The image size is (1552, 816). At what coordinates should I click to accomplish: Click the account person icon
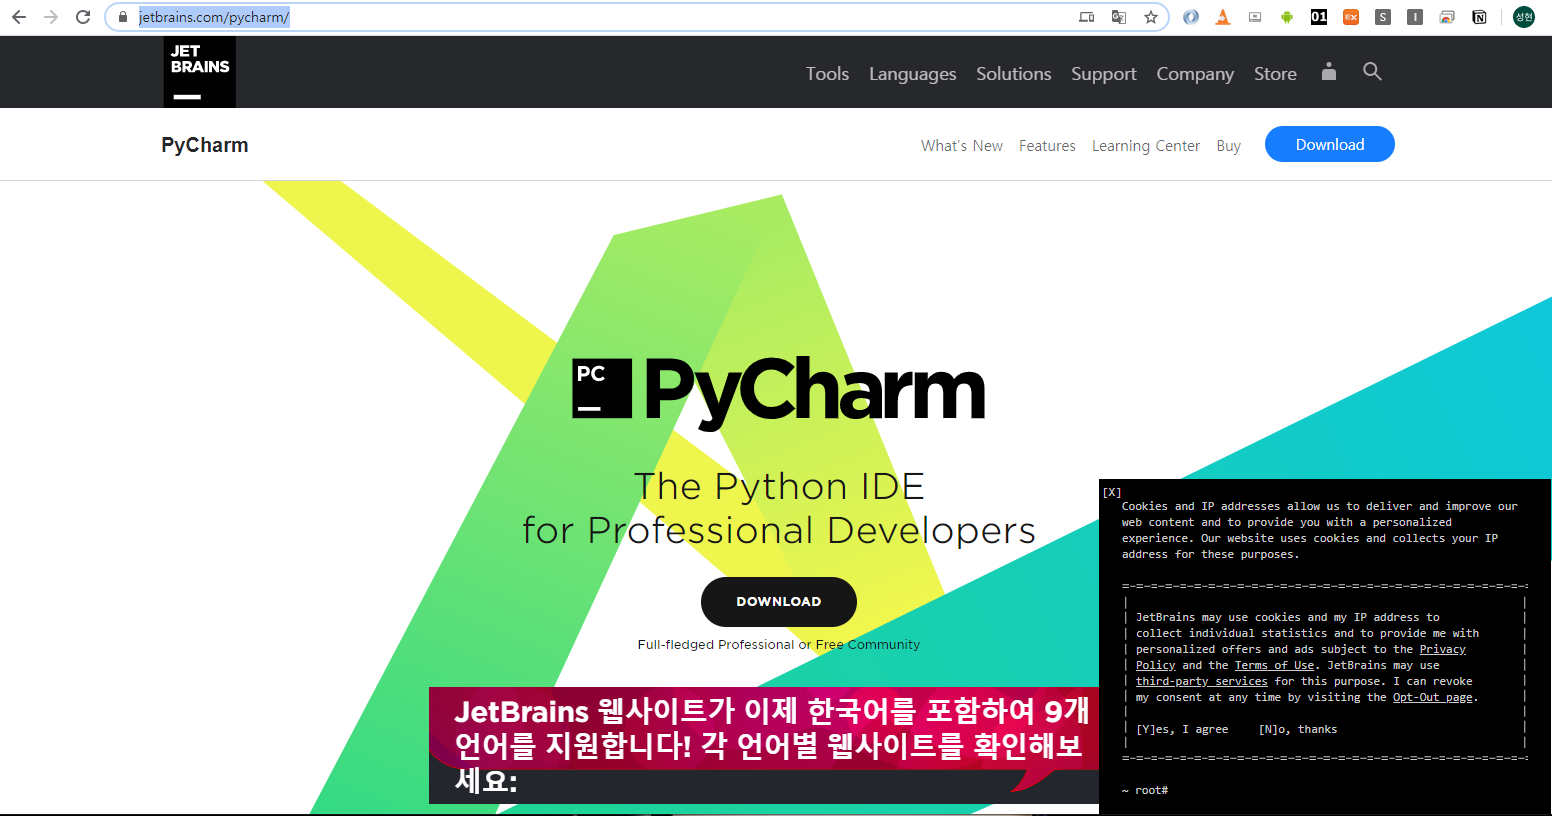point(1329,71)
